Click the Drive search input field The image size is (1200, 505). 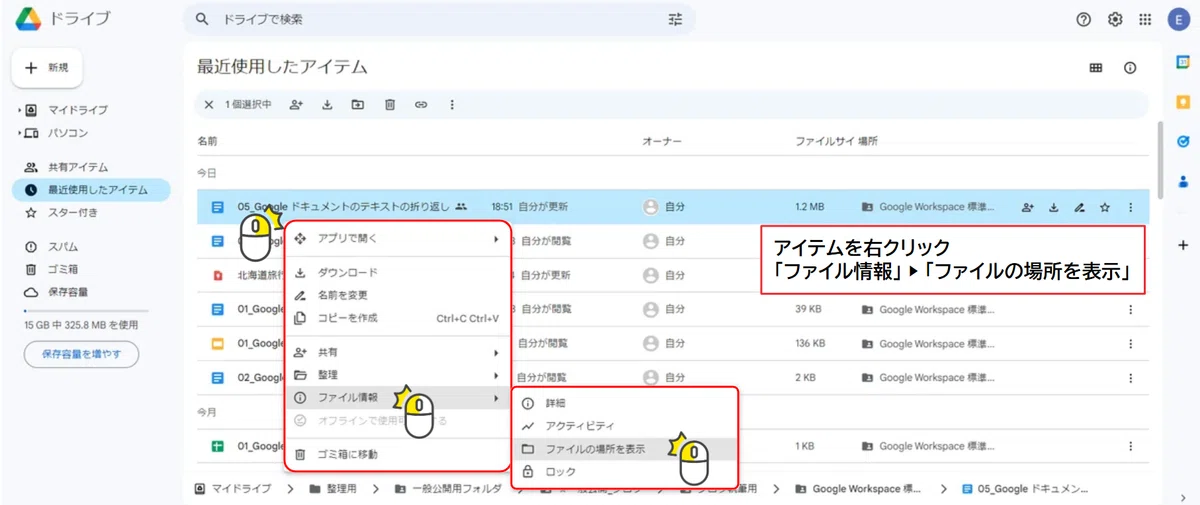pos(438,19)
